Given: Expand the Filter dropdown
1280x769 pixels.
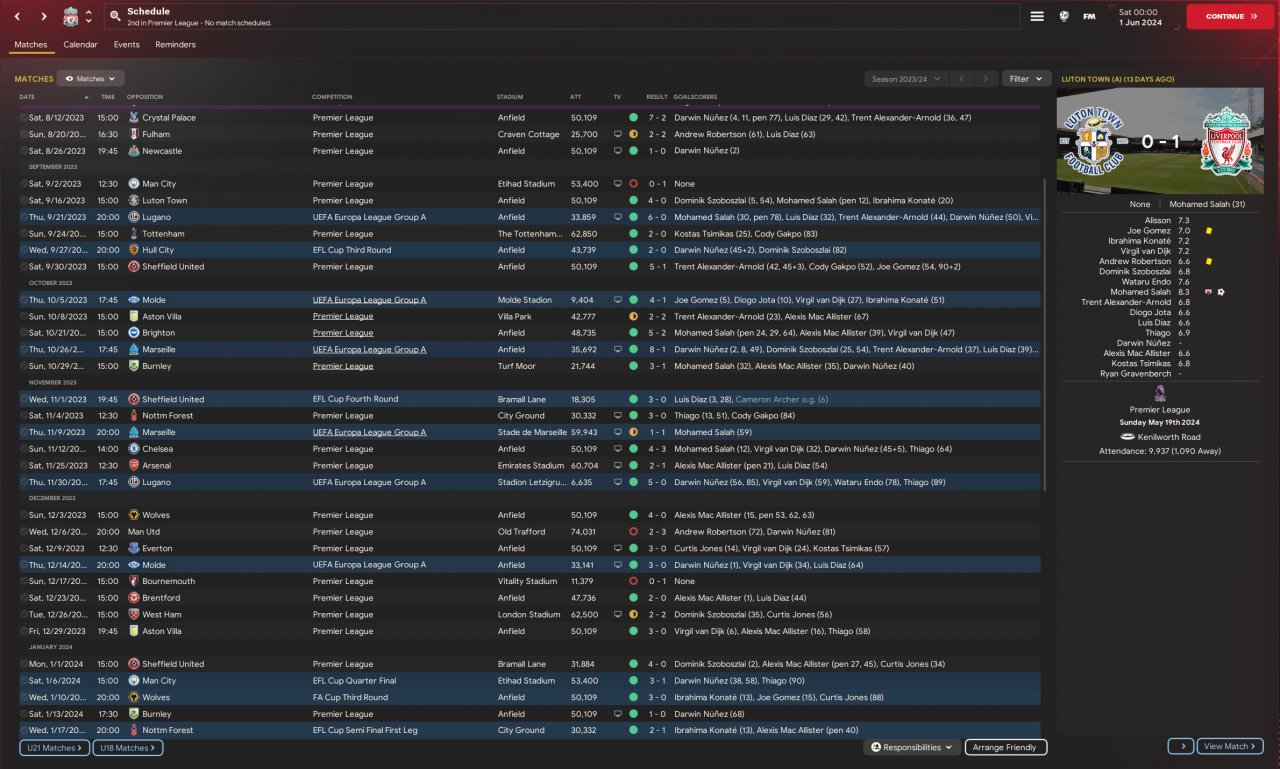Looking at the screenshot, I should 1026,78.
